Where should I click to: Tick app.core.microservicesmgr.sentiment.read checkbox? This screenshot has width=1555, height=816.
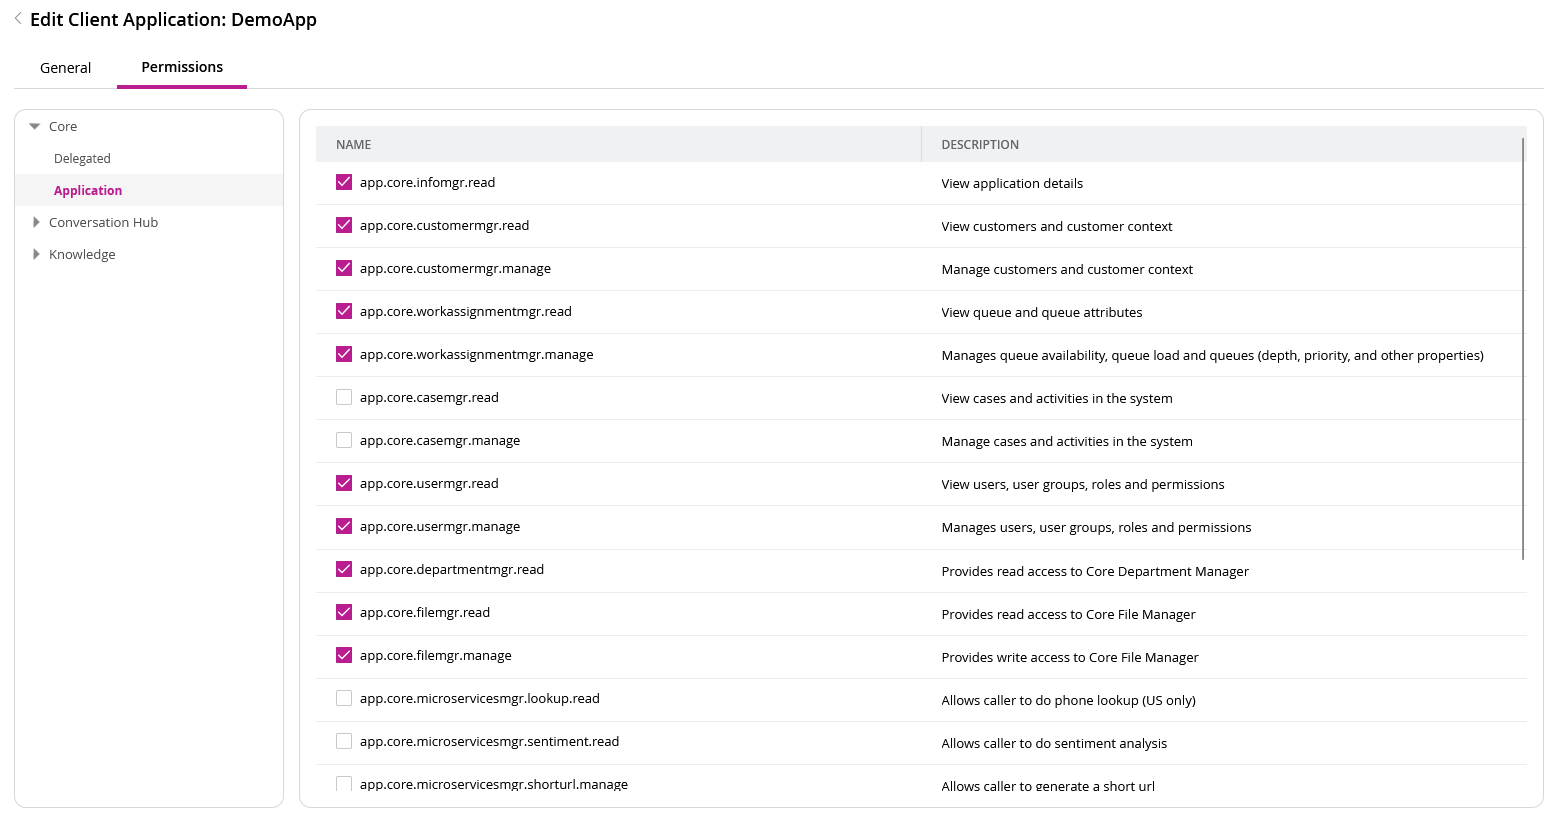pyautogui.click(x=344, y=741)
